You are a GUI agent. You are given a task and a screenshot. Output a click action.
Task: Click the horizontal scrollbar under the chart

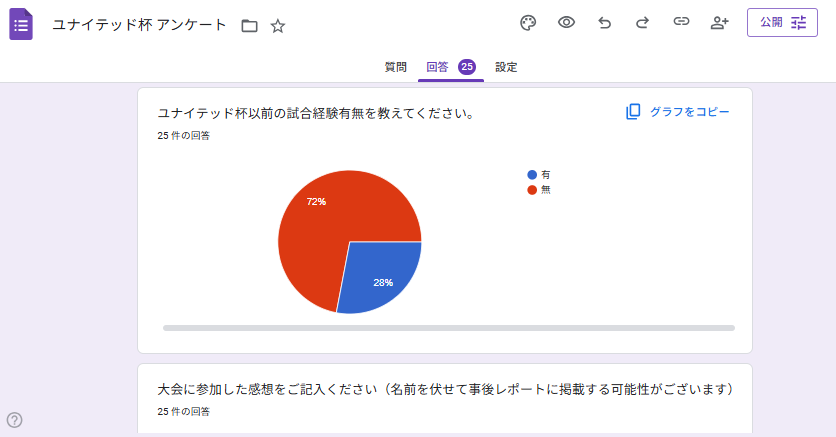(449, 328)
